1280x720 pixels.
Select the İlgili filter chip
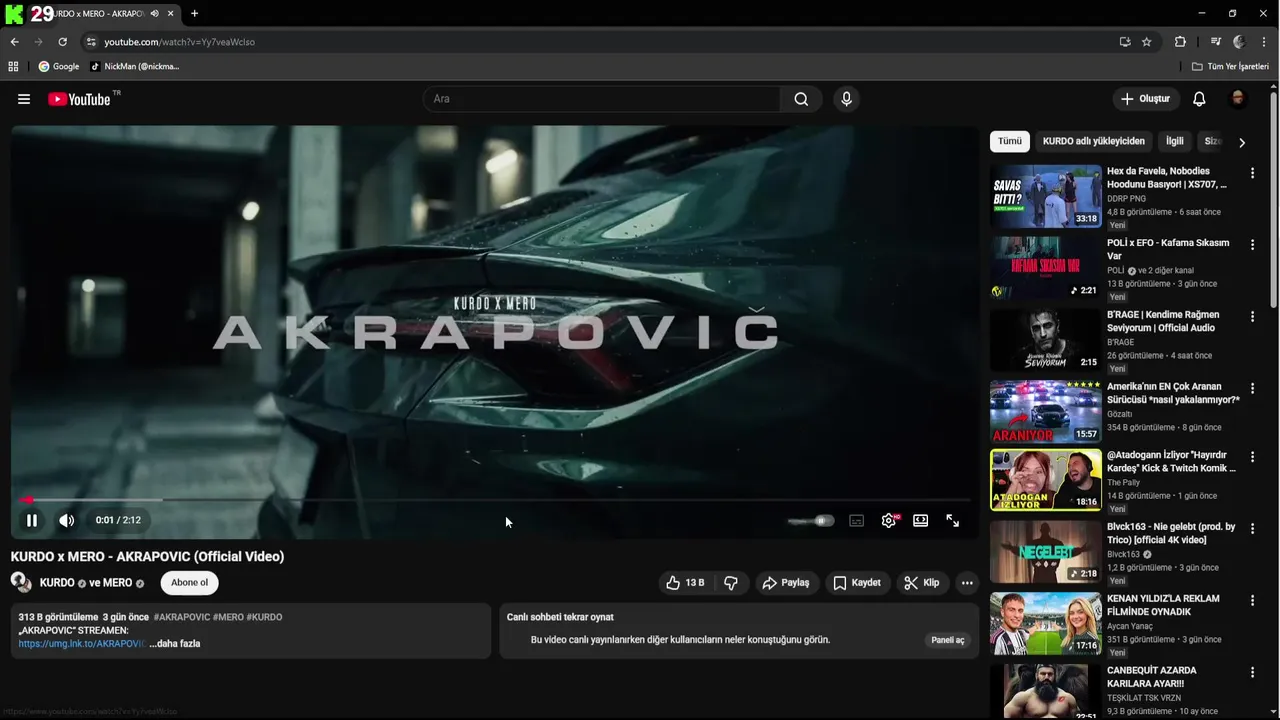click(x=1175, y=141)
